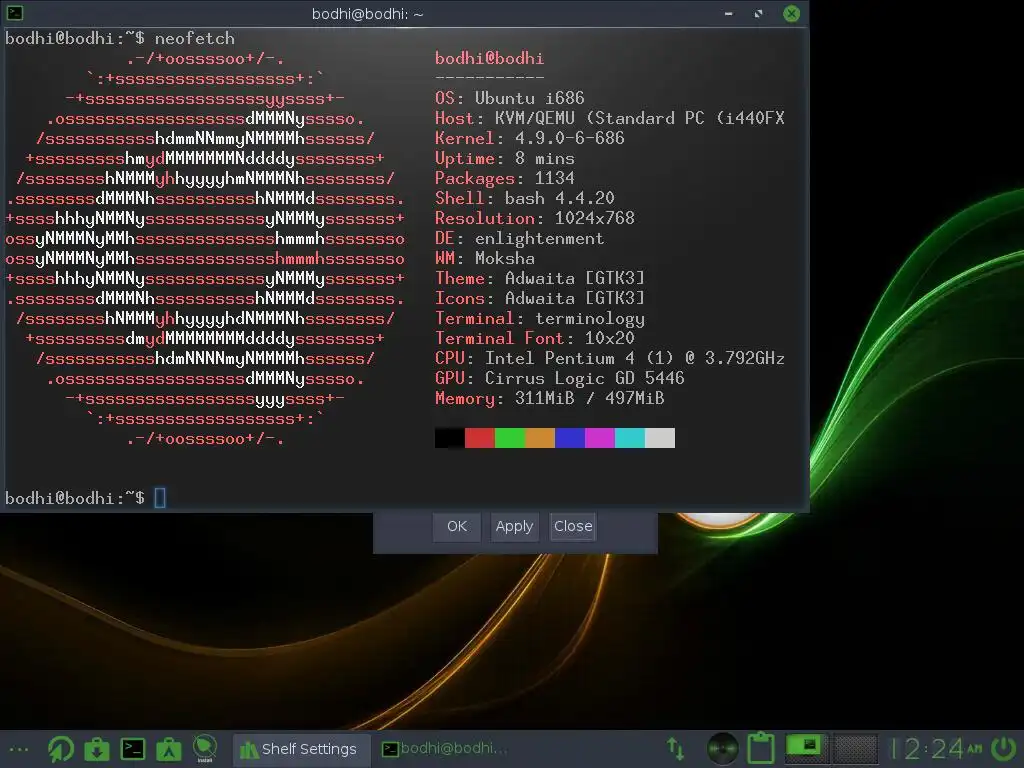Click the "CPU: Intel Pentium 4" line
1024x768 pixels.
[x=610, y=358]
